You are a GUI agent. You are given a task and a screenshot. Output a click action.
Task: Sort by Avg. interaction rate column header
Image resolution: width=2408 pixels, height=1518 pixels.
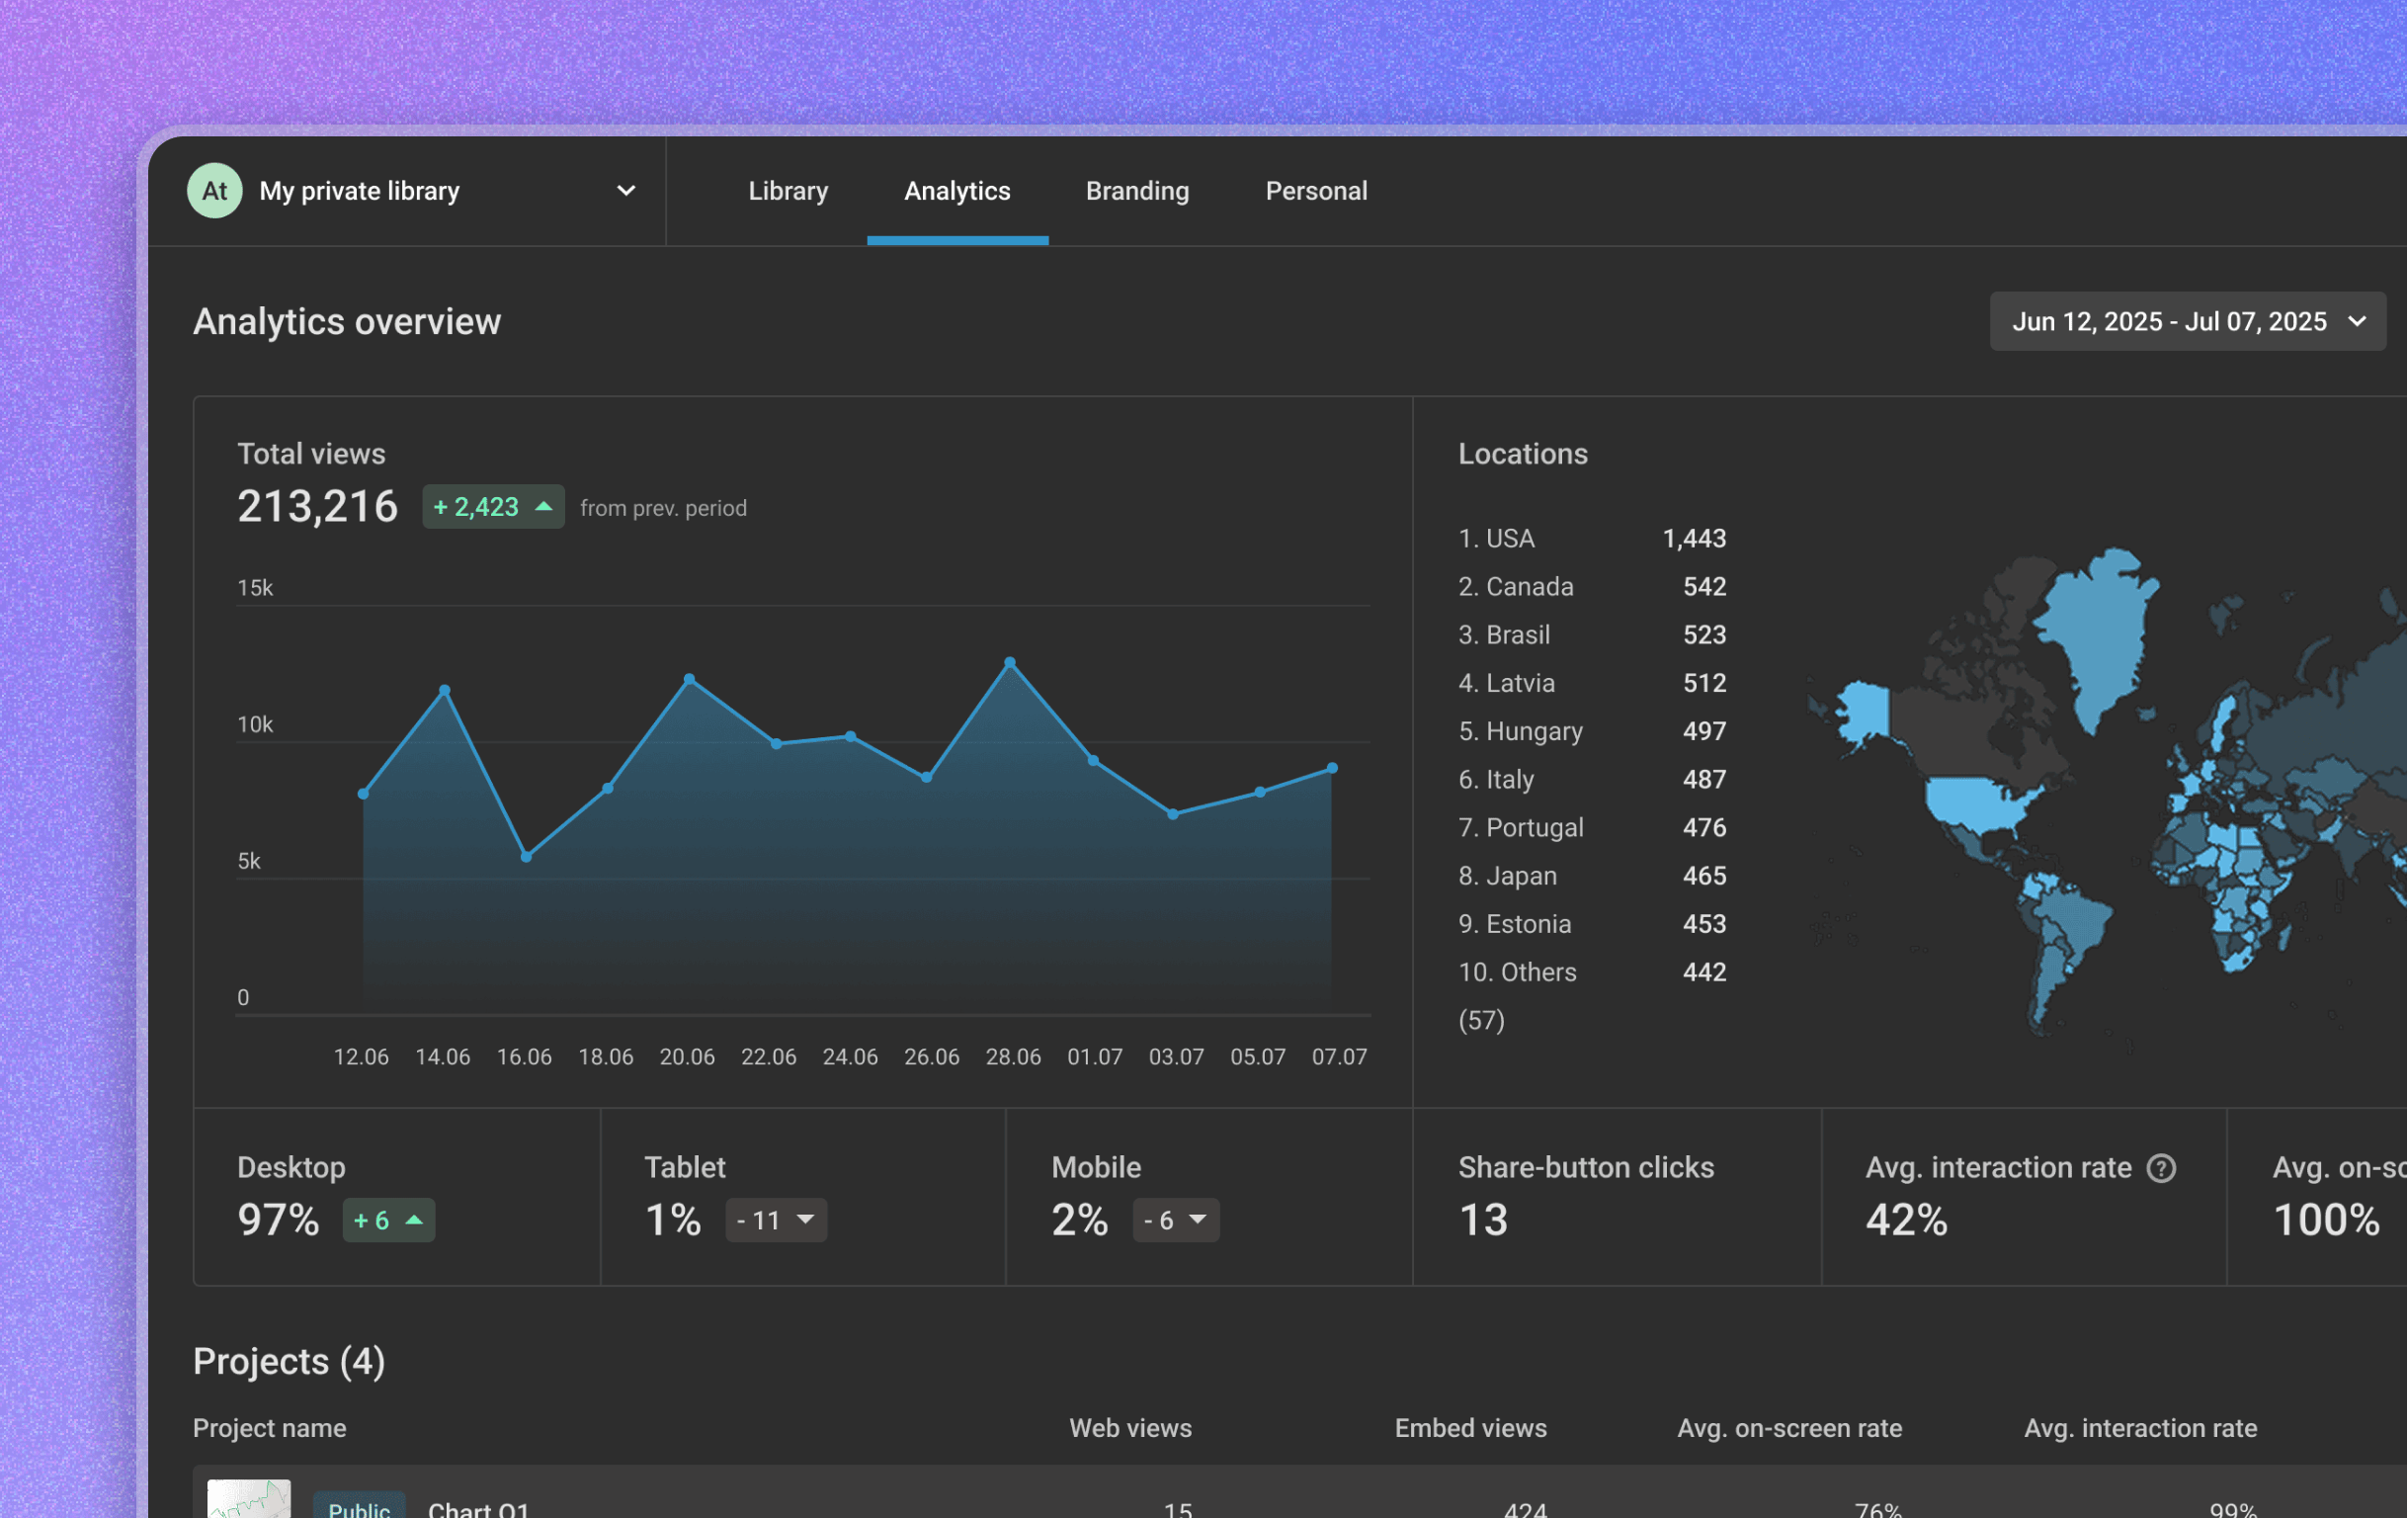coord(2140,1427)
